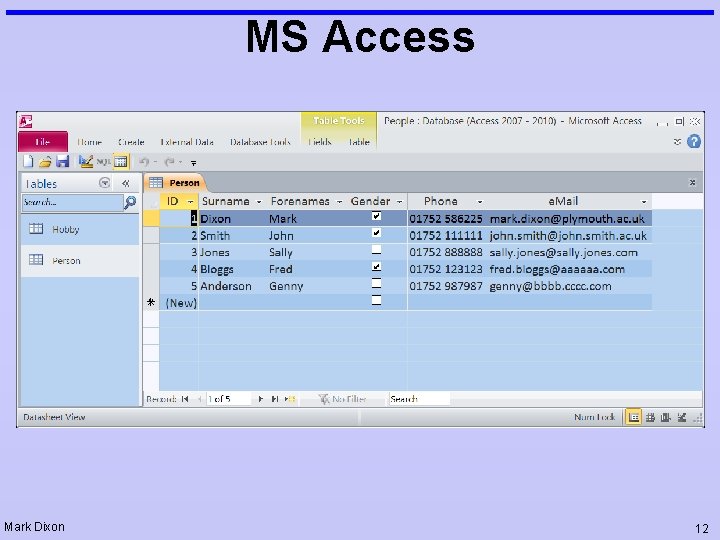Open the File tab

43,141
